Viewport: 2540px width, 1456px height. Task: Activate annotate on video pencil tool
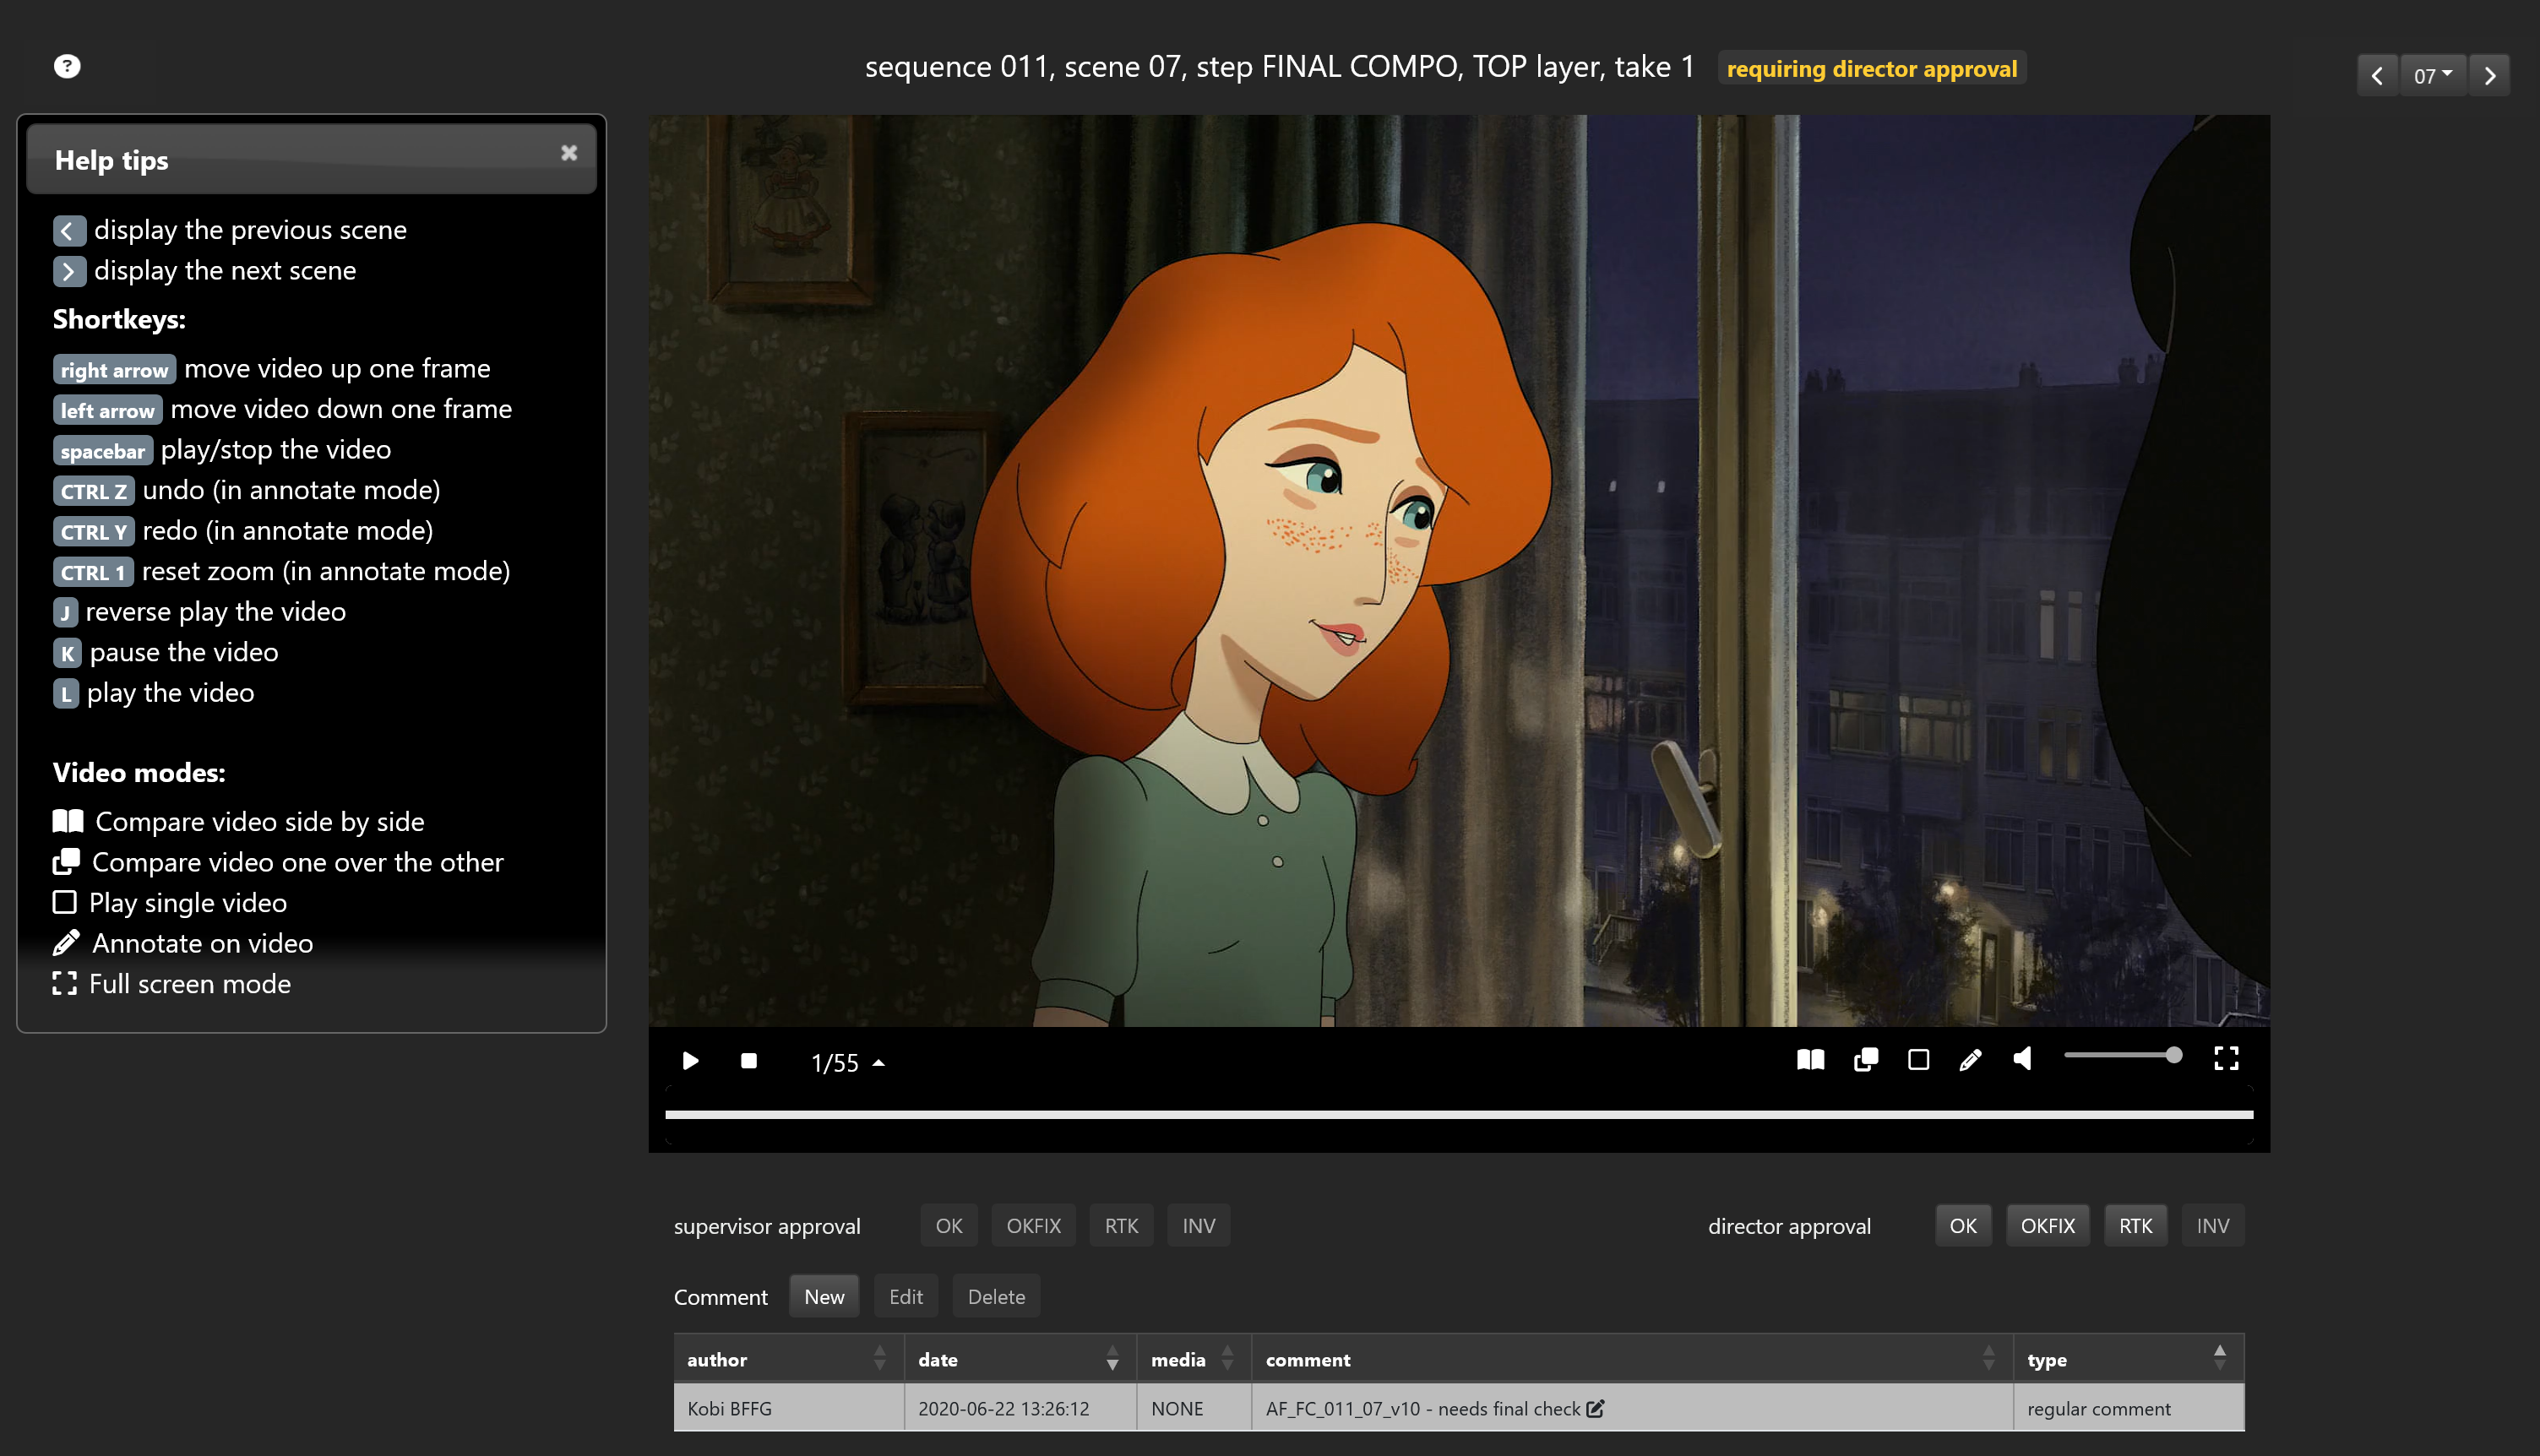[1970, 1059]
